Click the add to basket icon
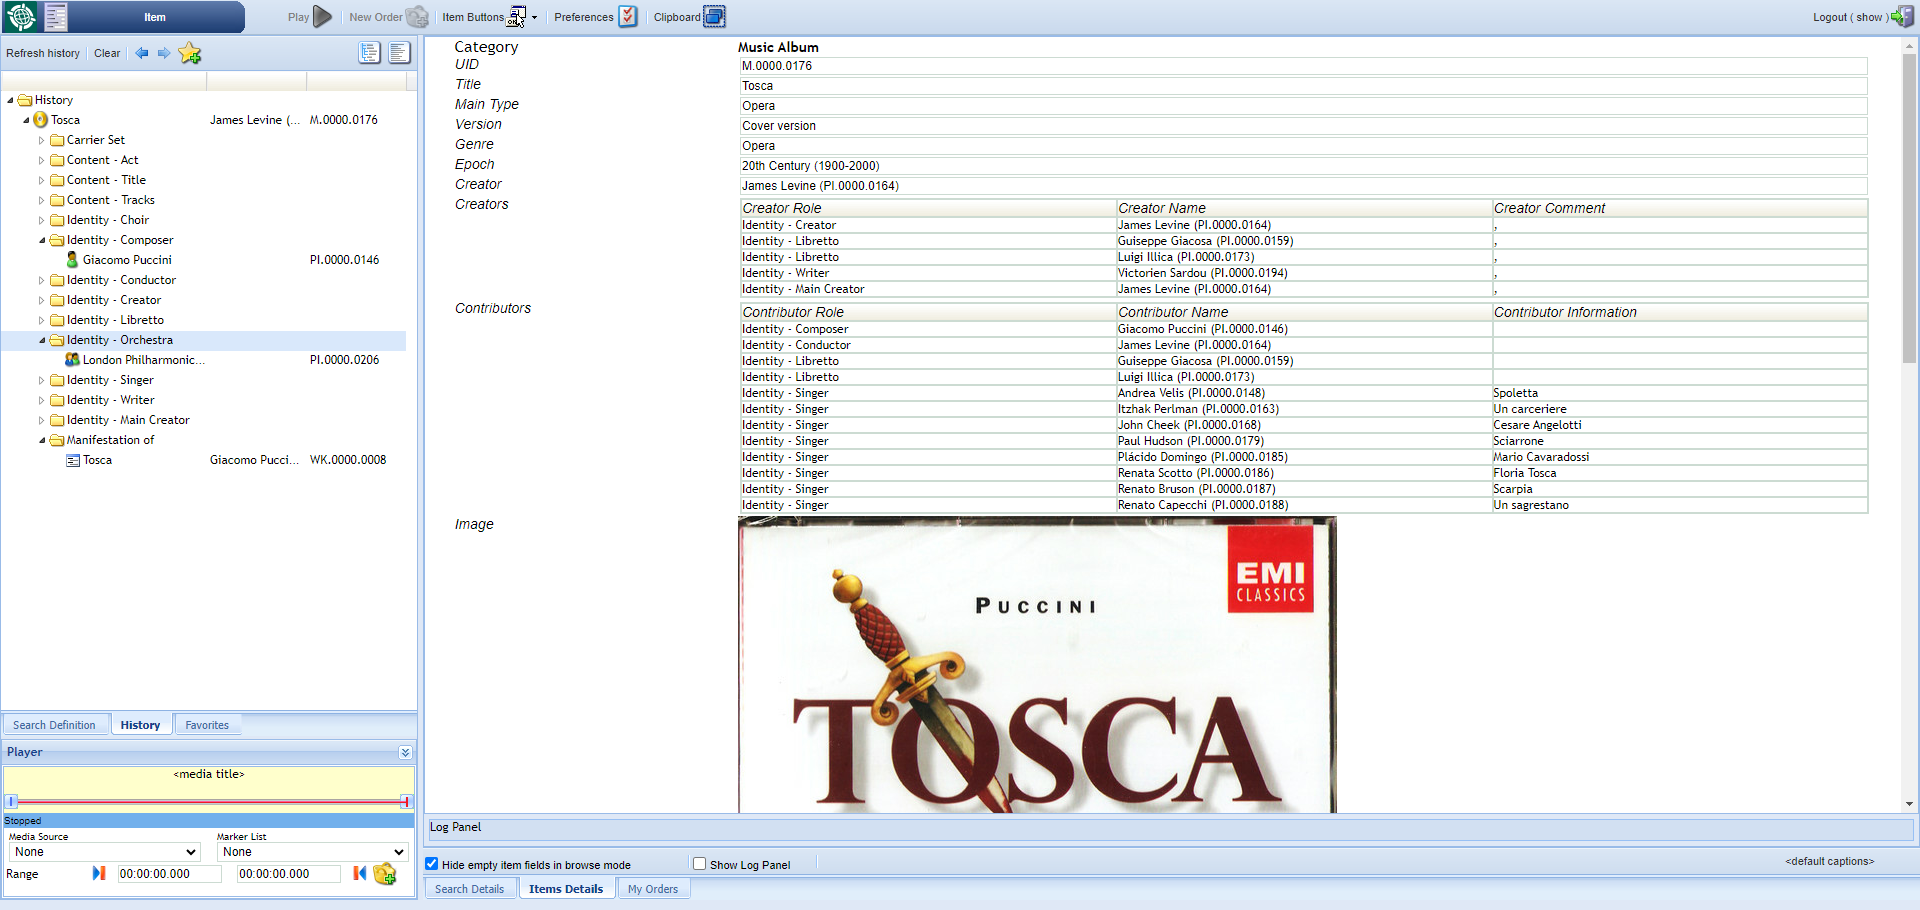 pos(385,875)
